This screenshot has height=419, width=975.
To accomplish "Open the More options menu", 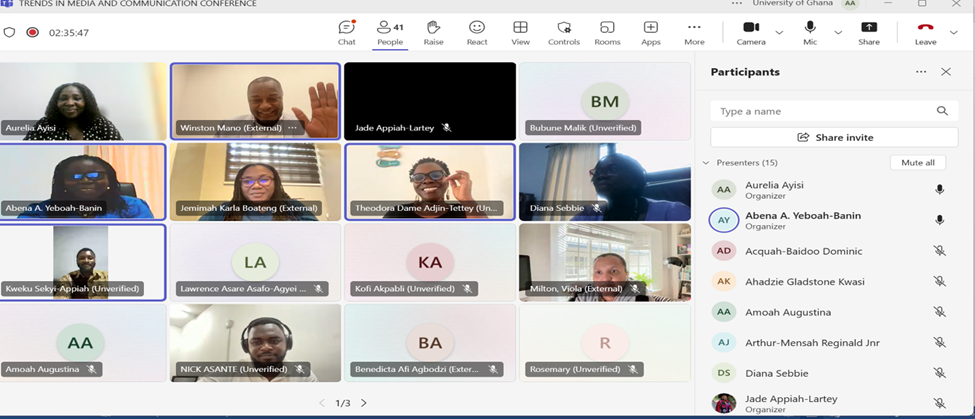I will pos(694,32).
